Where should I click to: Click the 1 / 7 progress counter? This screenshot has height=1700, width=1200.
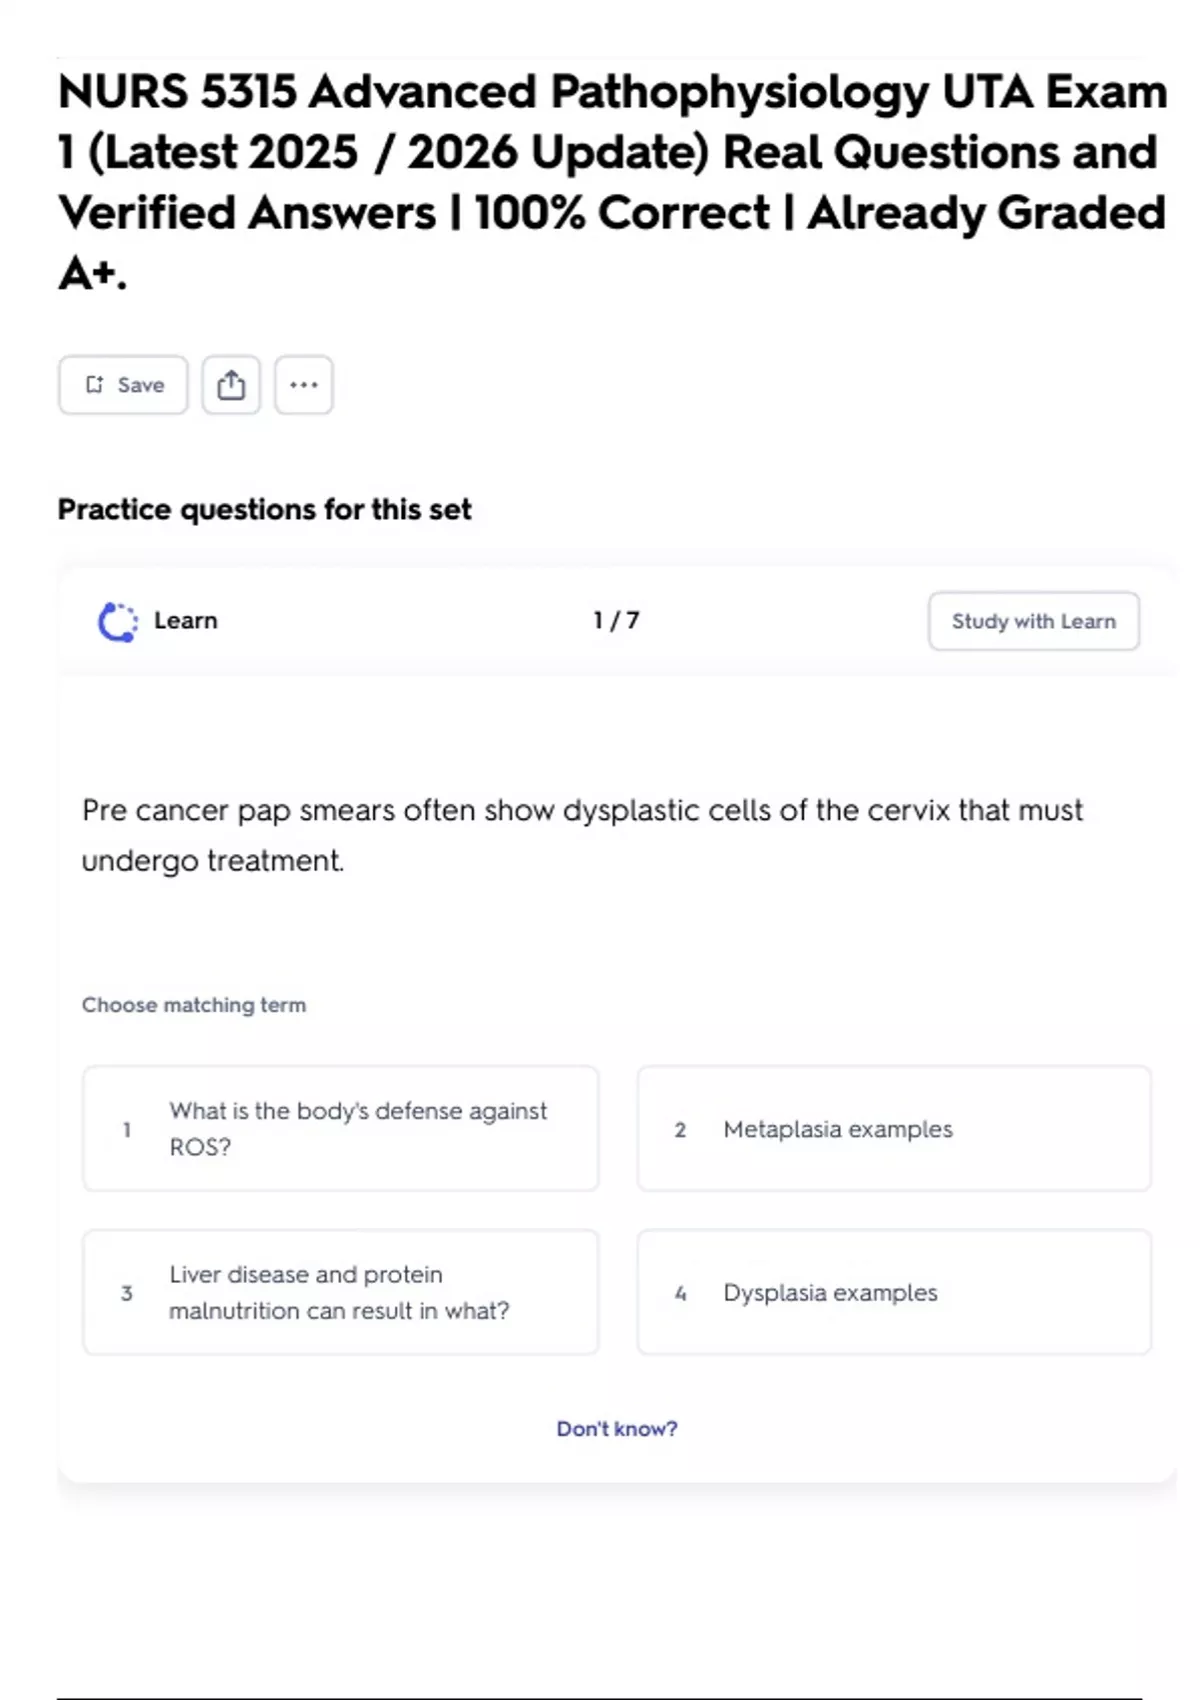[616, 621]
